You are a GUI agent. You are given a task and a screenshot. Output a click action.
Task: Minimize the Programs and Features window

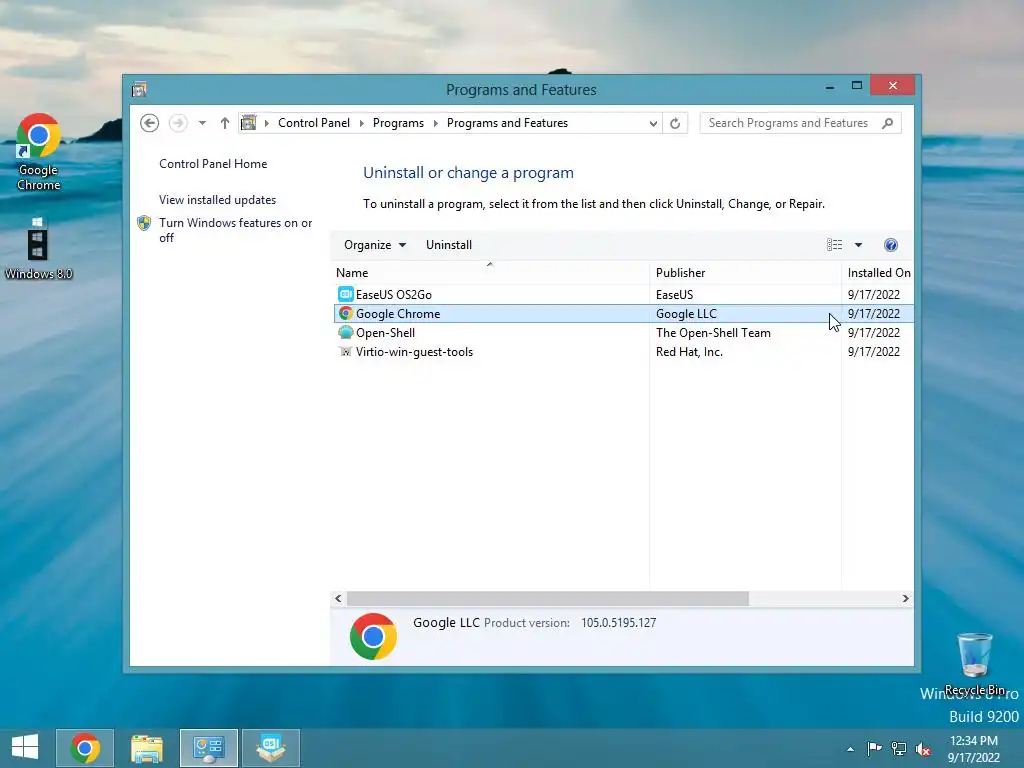(829, 86)
